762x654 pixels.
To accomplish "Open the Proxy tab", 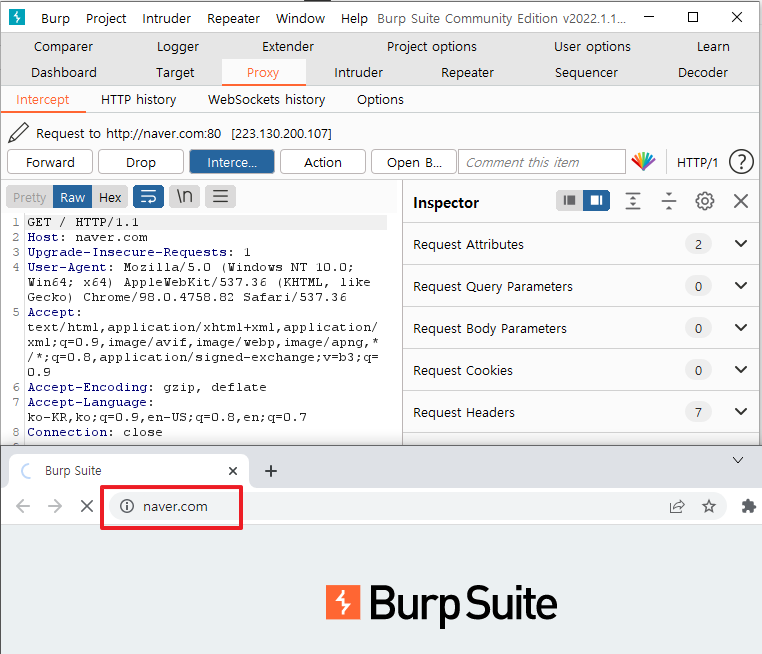I will click(263, 72).
